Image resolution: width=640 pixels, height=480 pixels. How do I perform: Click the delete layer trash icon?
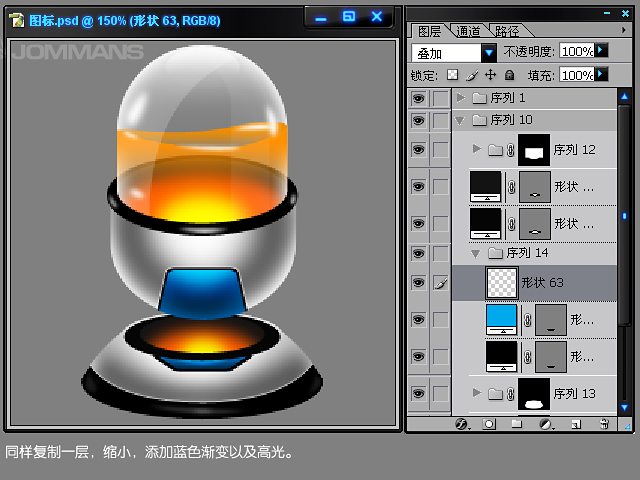603,424
